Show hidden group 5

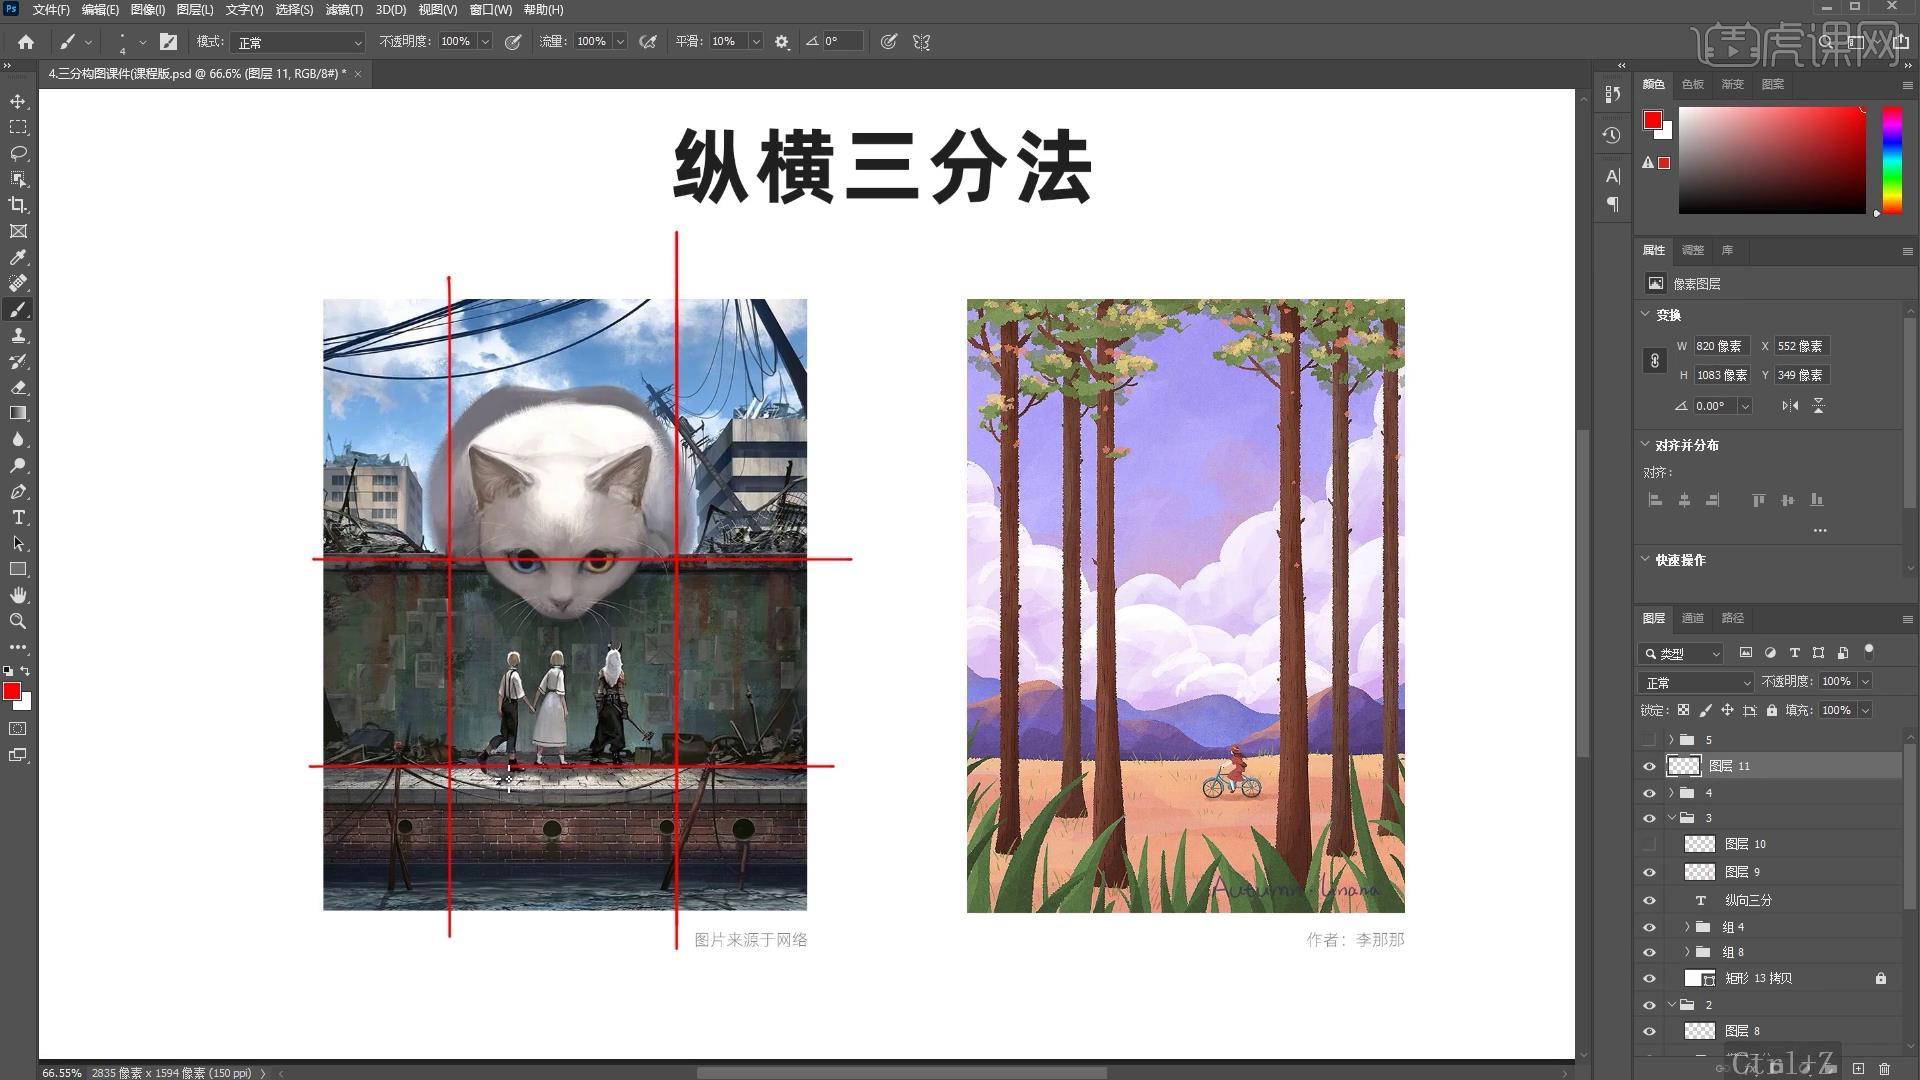point(1649,740)
